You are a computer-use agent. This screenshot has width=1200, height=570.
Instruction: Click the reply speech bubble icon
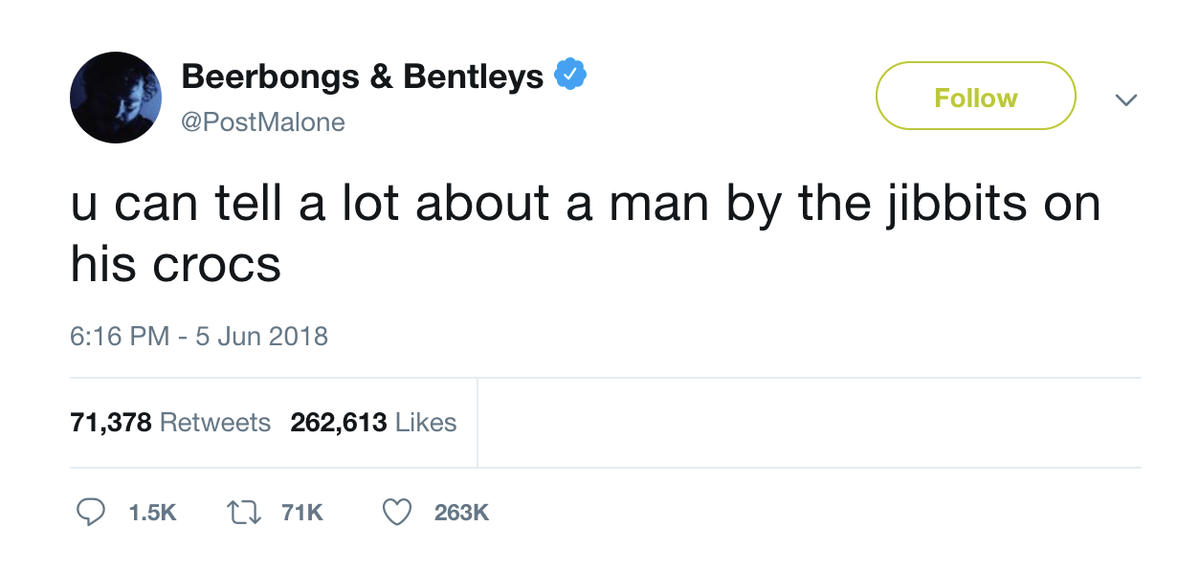tap(91, 513)
